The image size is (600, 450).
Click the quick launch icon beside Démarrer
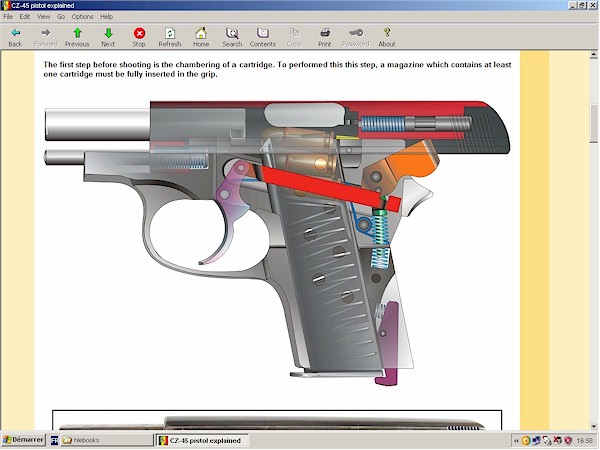[x=54, y=440]
